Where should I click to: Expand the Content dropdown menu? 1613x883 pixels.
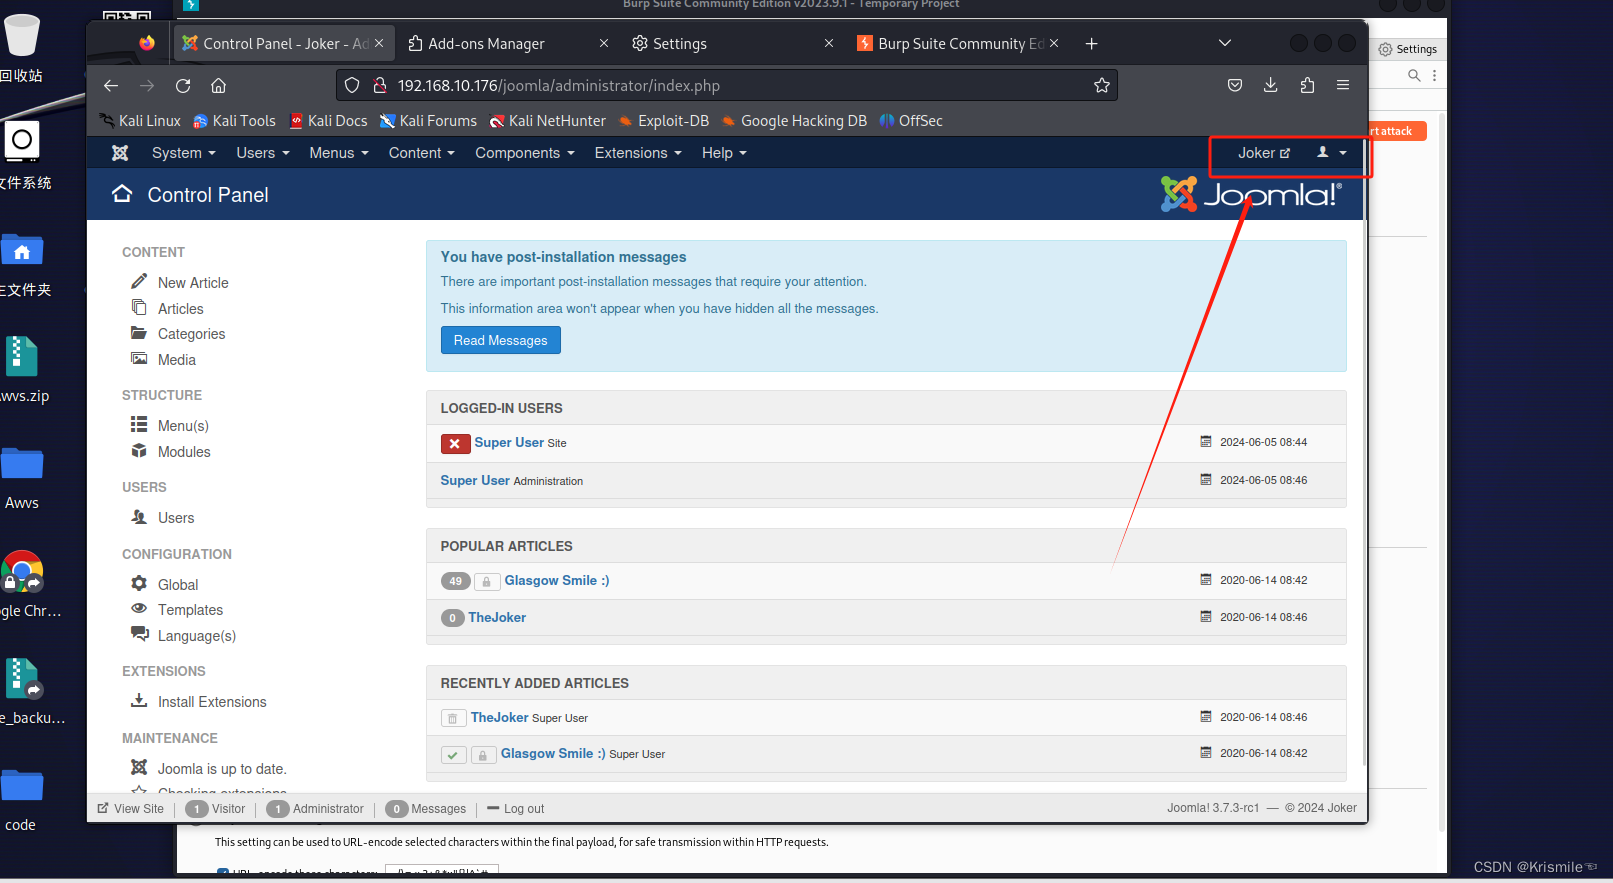(x=422, y=153)
